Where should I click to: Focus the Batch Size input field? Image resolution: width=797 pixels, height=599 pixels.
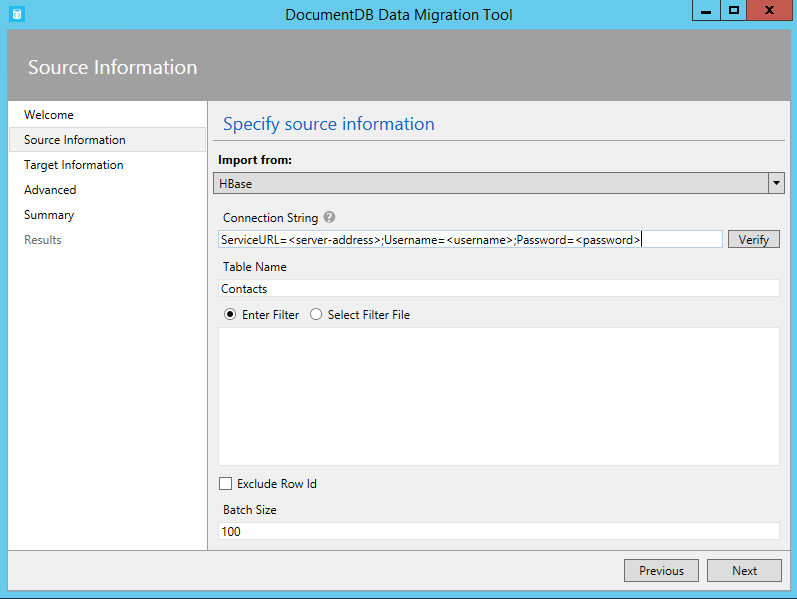(x=498, y=532)
